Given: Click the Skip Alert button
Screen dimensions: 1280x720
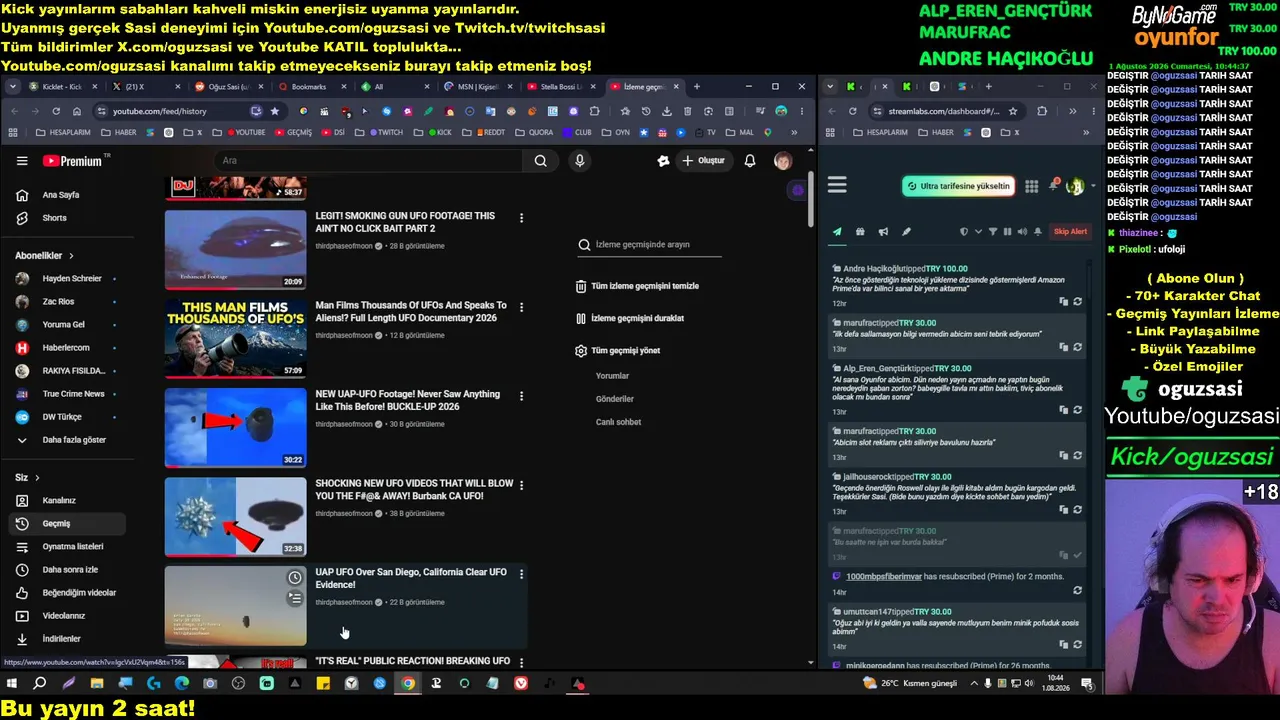Looking at the screenshot, I should tap(1070, 232).
